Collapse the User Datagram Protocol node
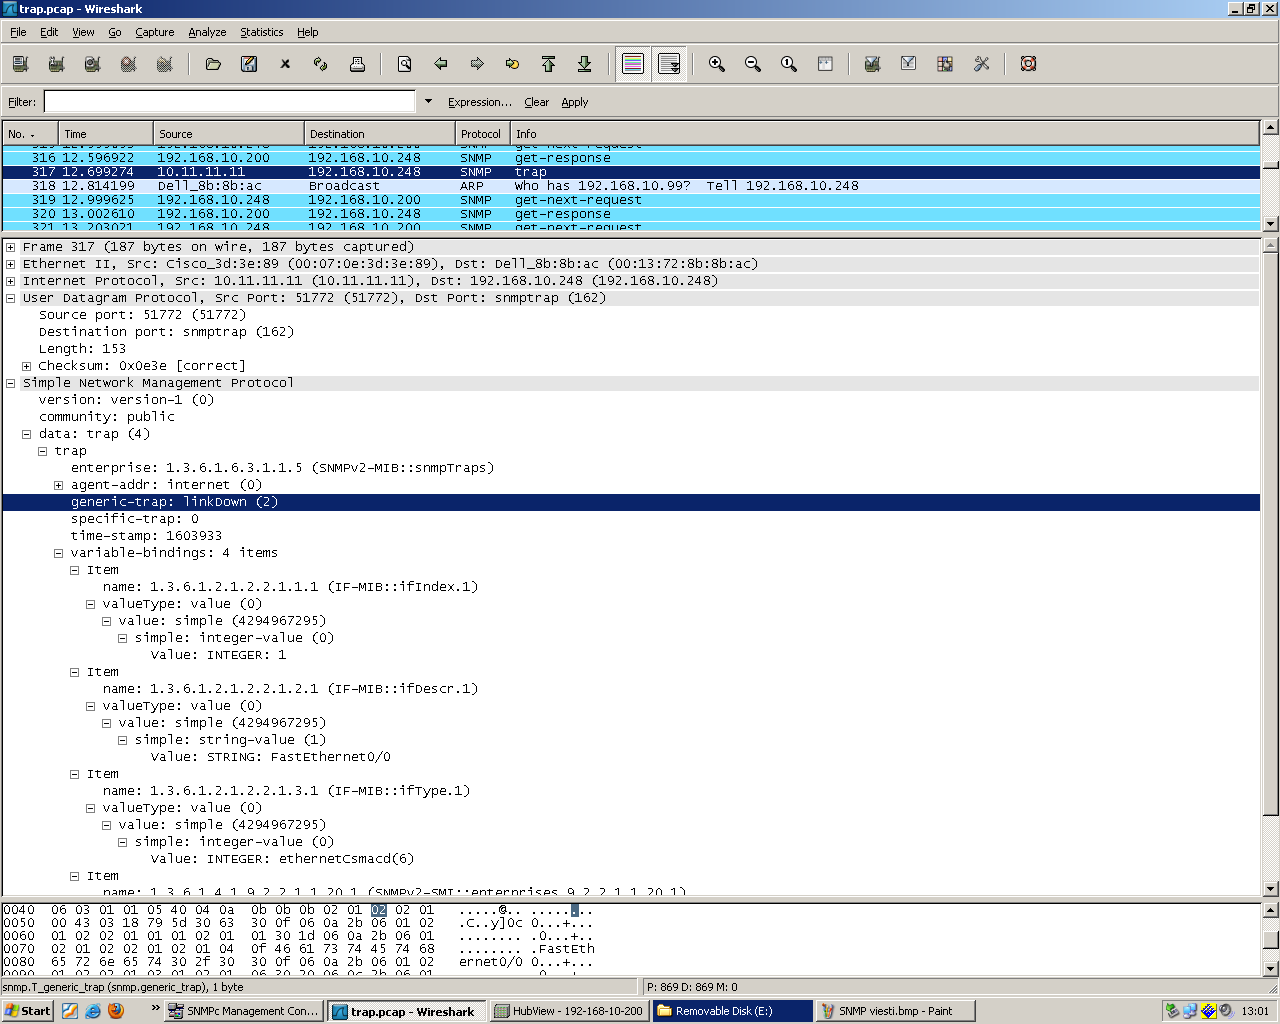Viewport: 1280px width, 1024px height. pos(11,298)
